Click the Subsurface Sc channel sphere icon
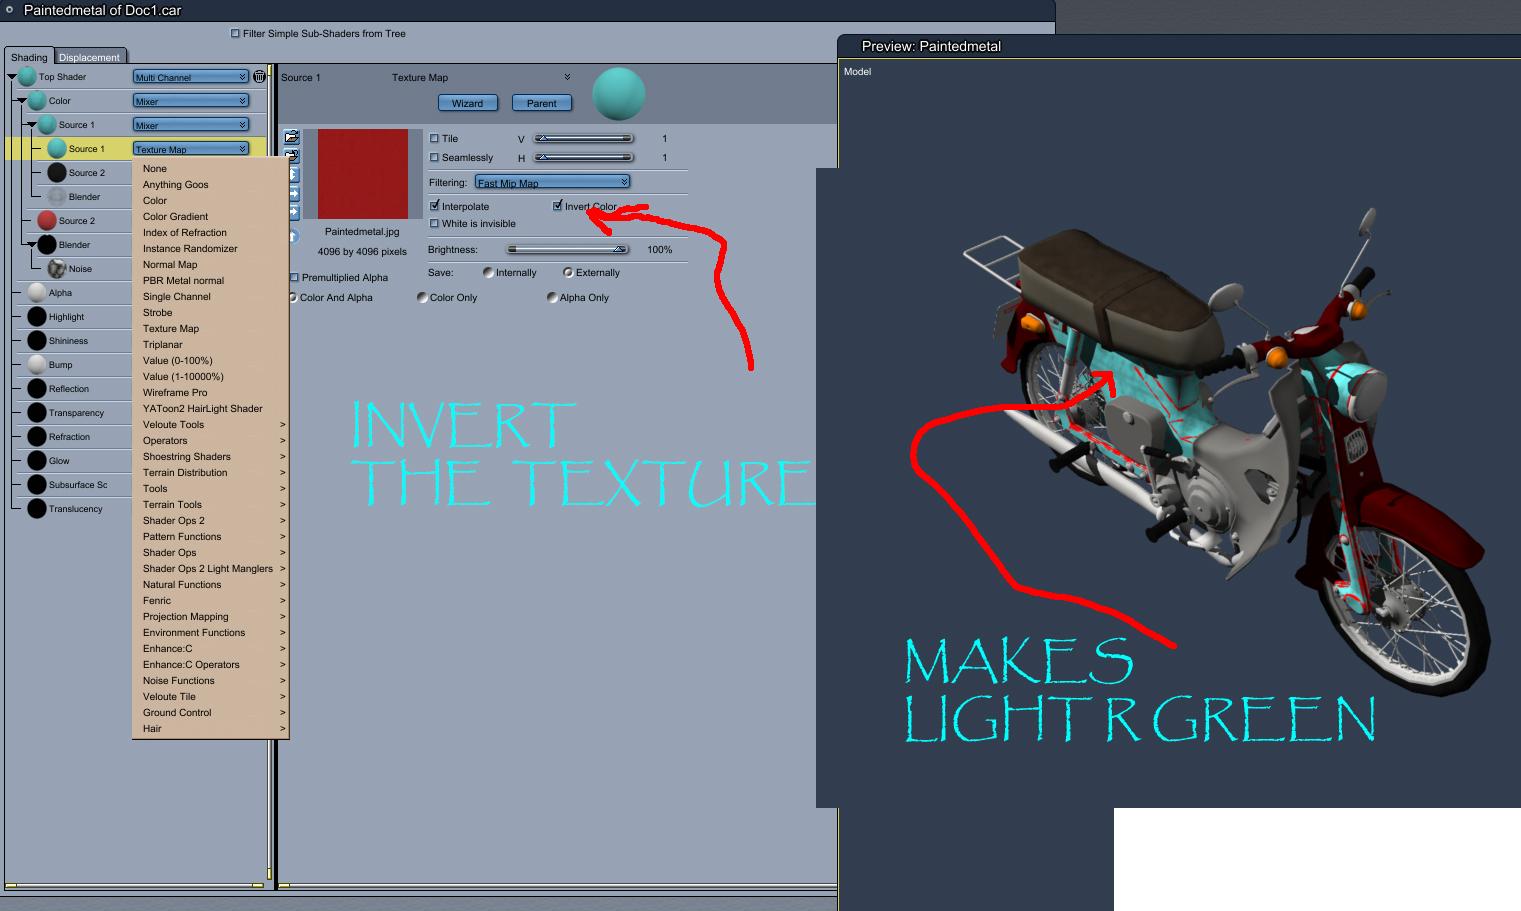 pyautogui.click(x=37, y=485)
